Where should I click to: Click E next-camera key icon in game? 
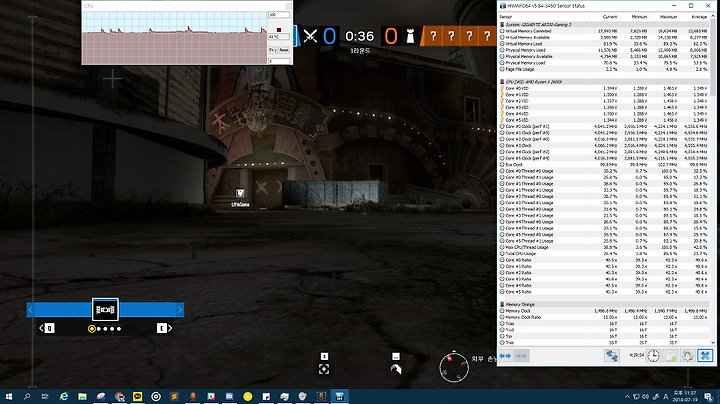point(162,328)
